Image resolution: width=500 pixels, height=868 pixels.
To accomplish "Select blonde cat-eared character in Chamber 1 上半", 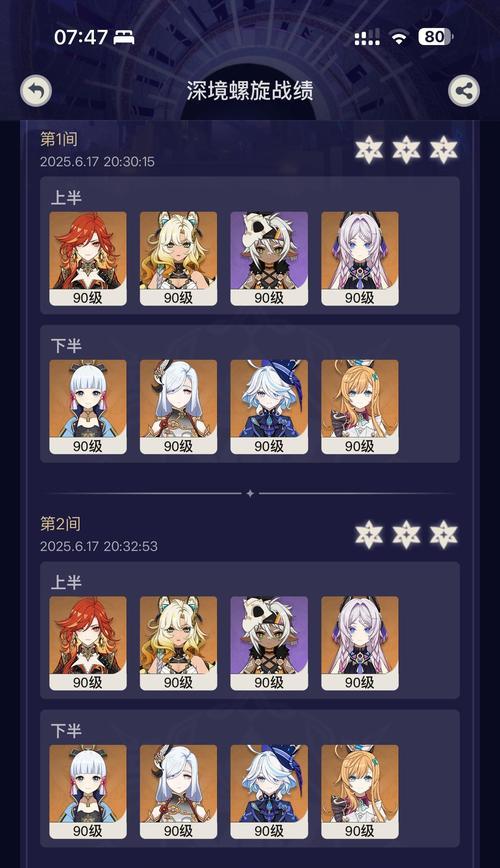I will (178, 259).
